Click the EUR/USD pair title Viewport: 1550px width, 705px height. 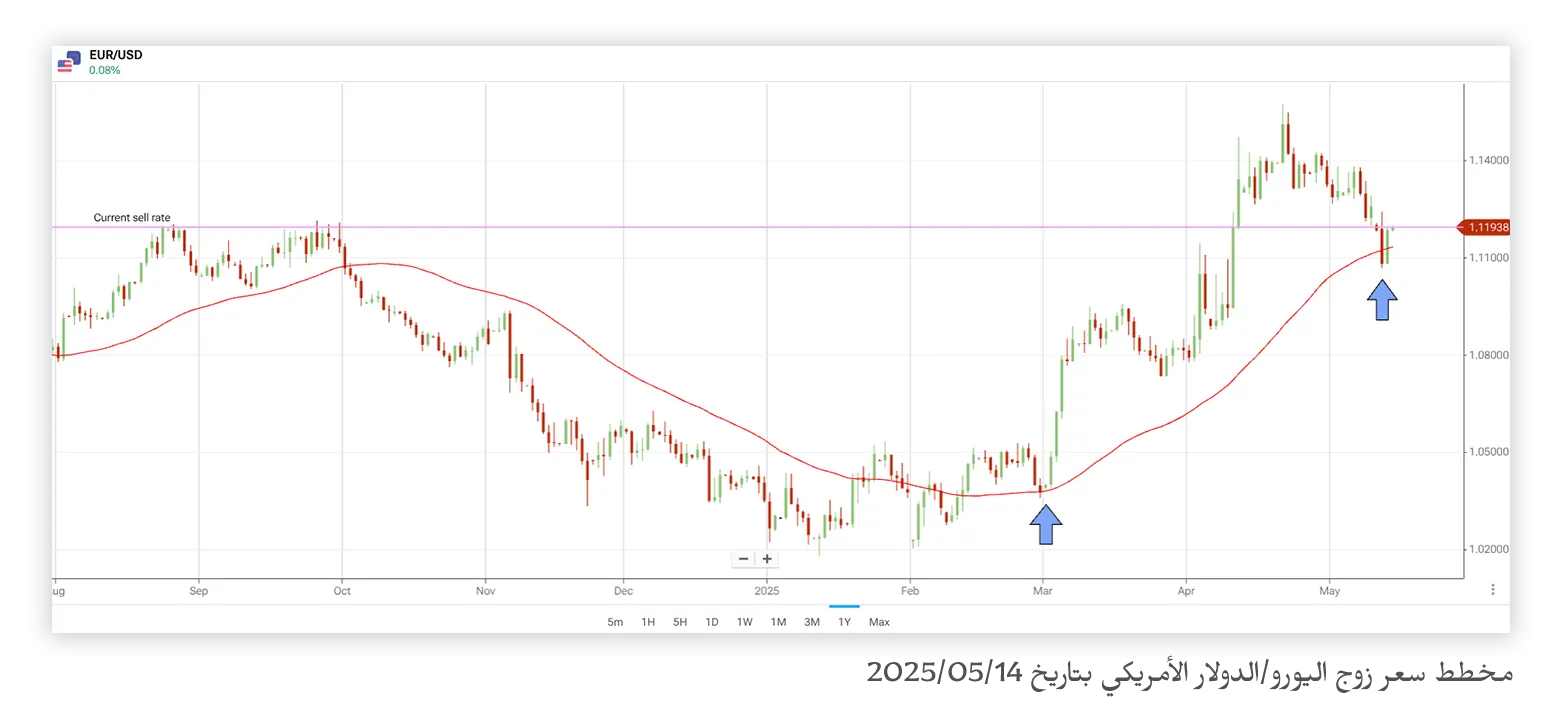pyautogui.click(x=116, y=55)
